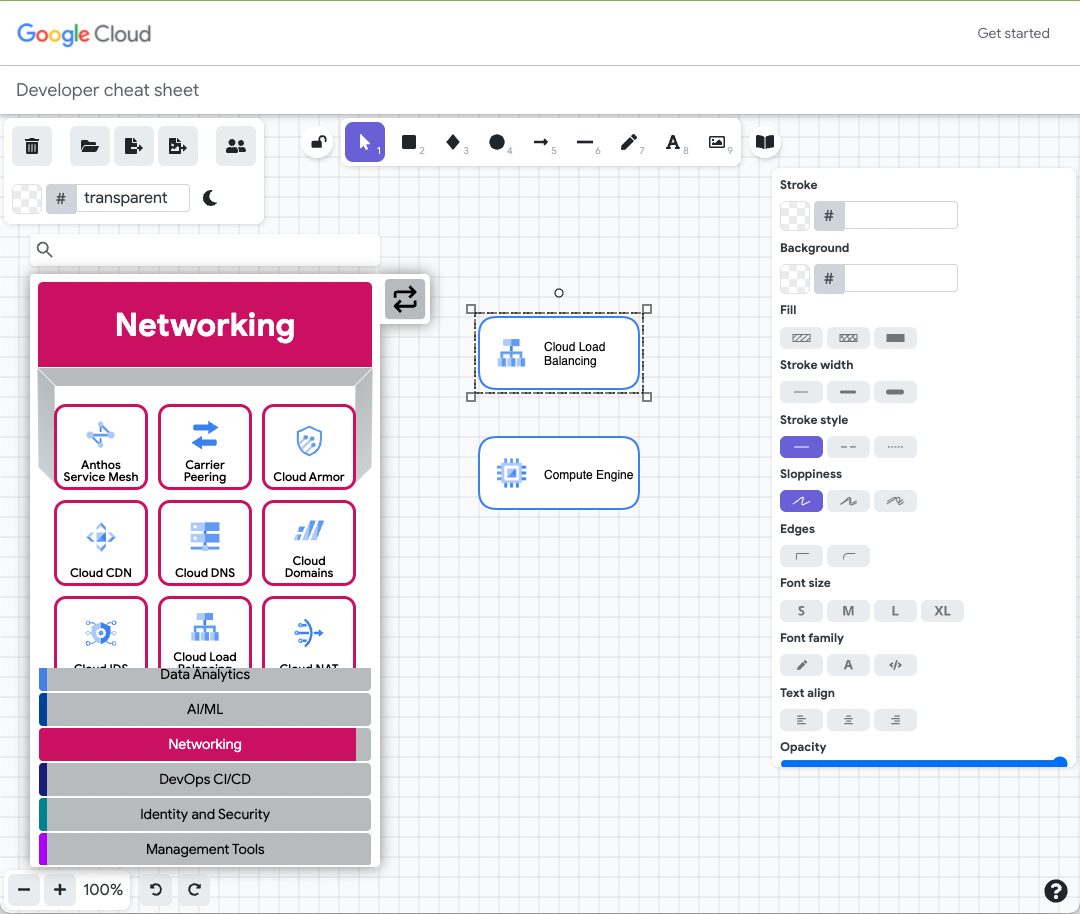Toggle the tool lock icon

[318, 143]
